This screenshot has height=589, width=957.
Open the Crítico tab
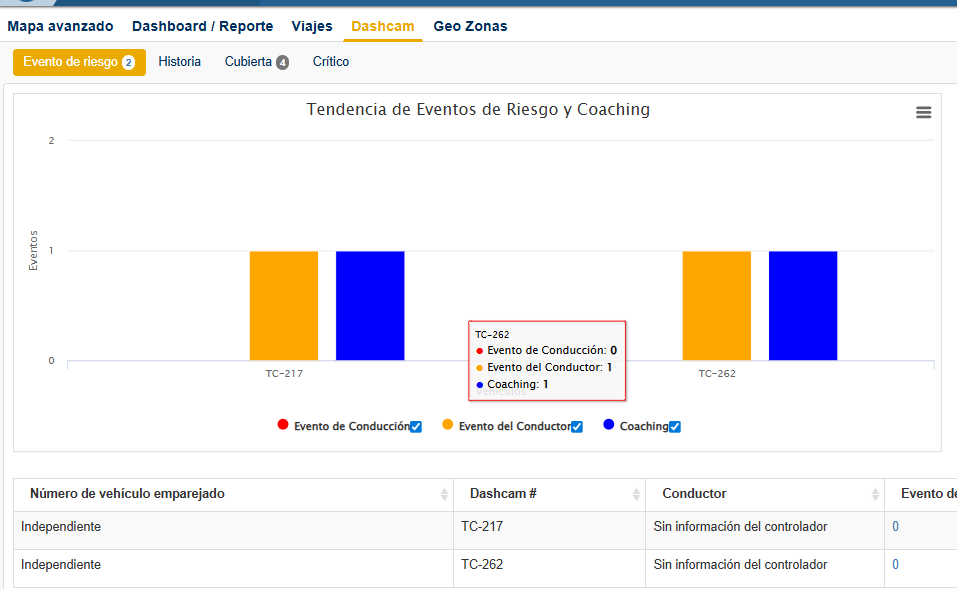331,62
